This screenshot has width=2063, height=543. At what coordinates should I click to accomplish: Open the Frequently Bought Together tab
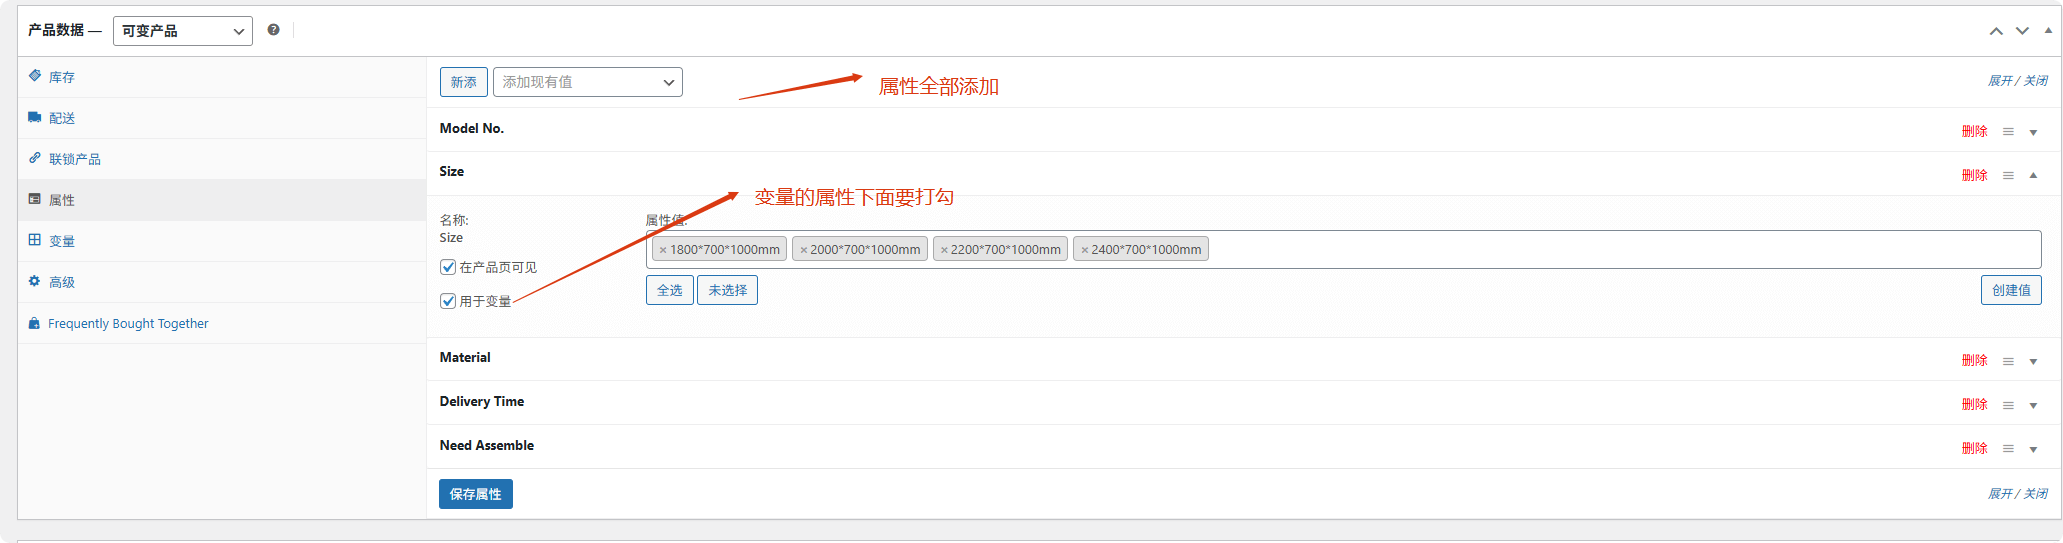pyautogui.click(x=128, y=323)
